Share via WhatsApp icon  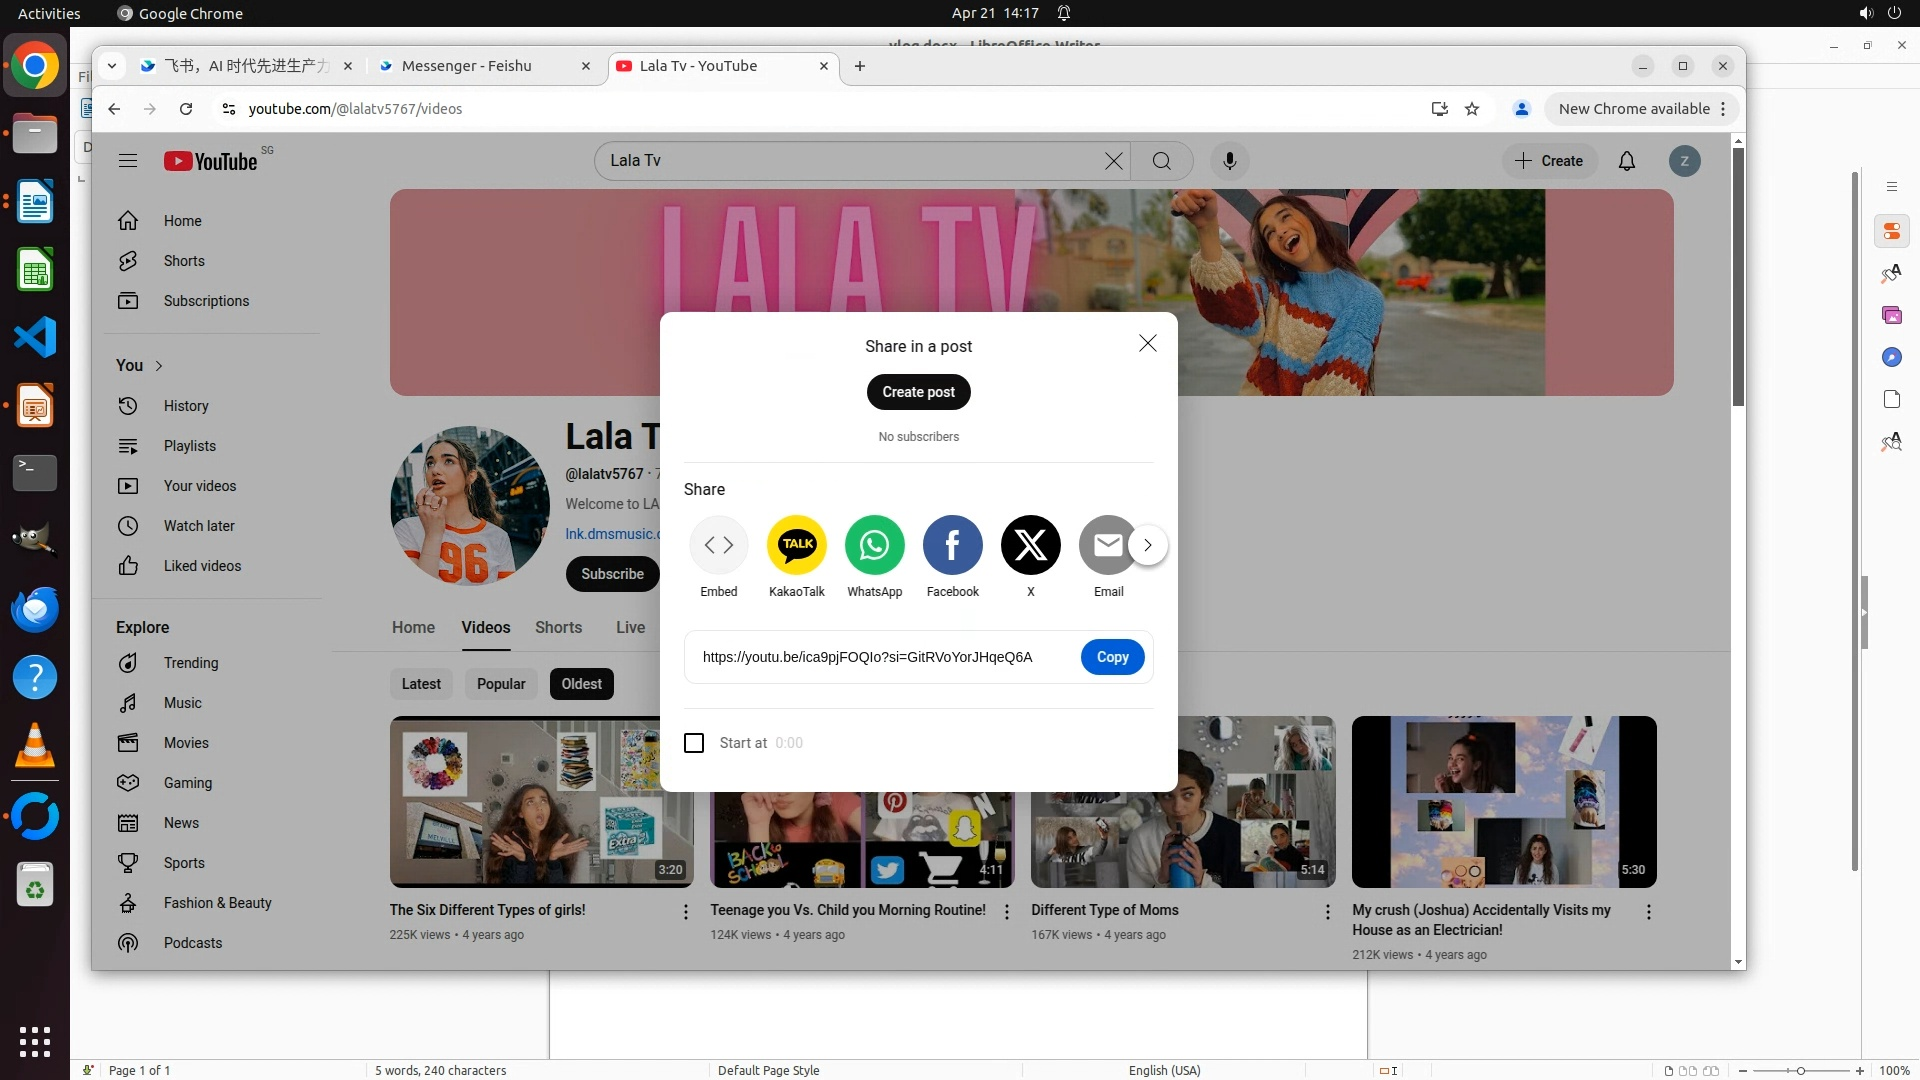point(874,545)
